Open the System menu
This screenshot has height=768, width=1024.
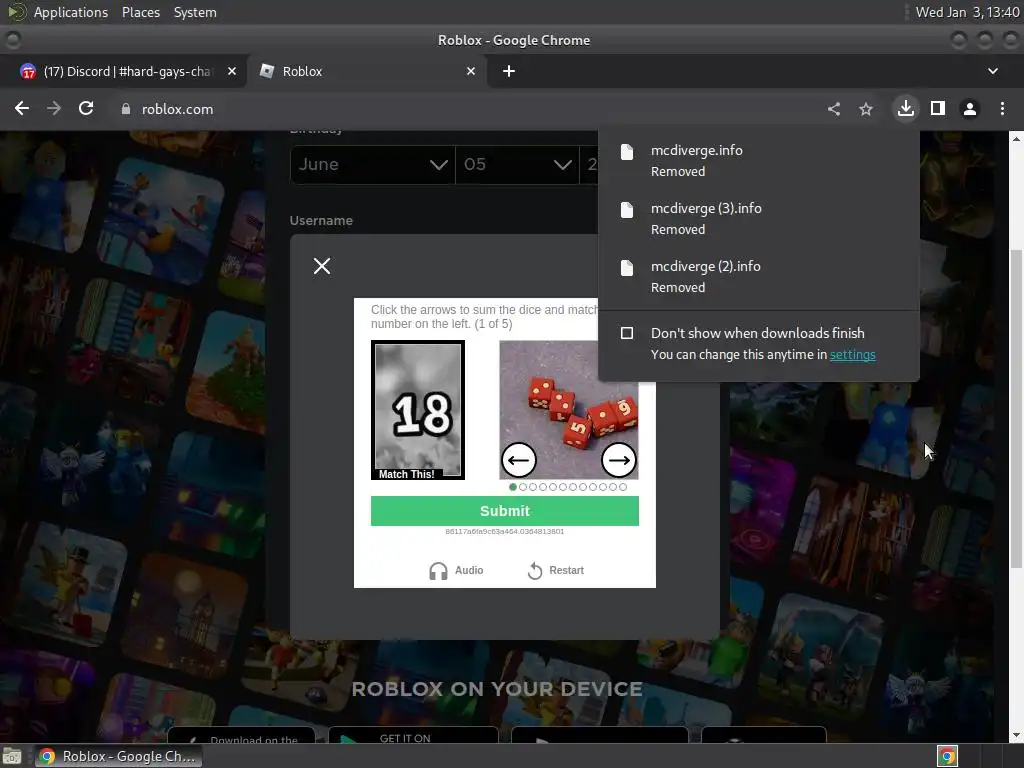195,12
